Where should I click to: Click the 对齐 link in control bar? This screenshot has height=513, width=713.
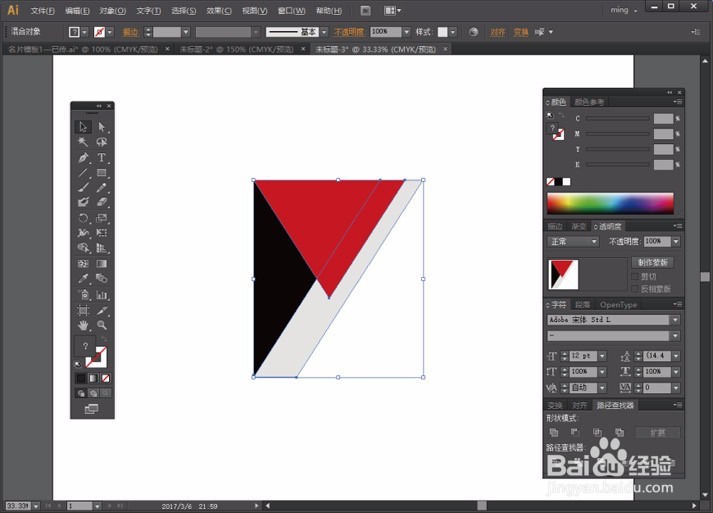[497, 32]
